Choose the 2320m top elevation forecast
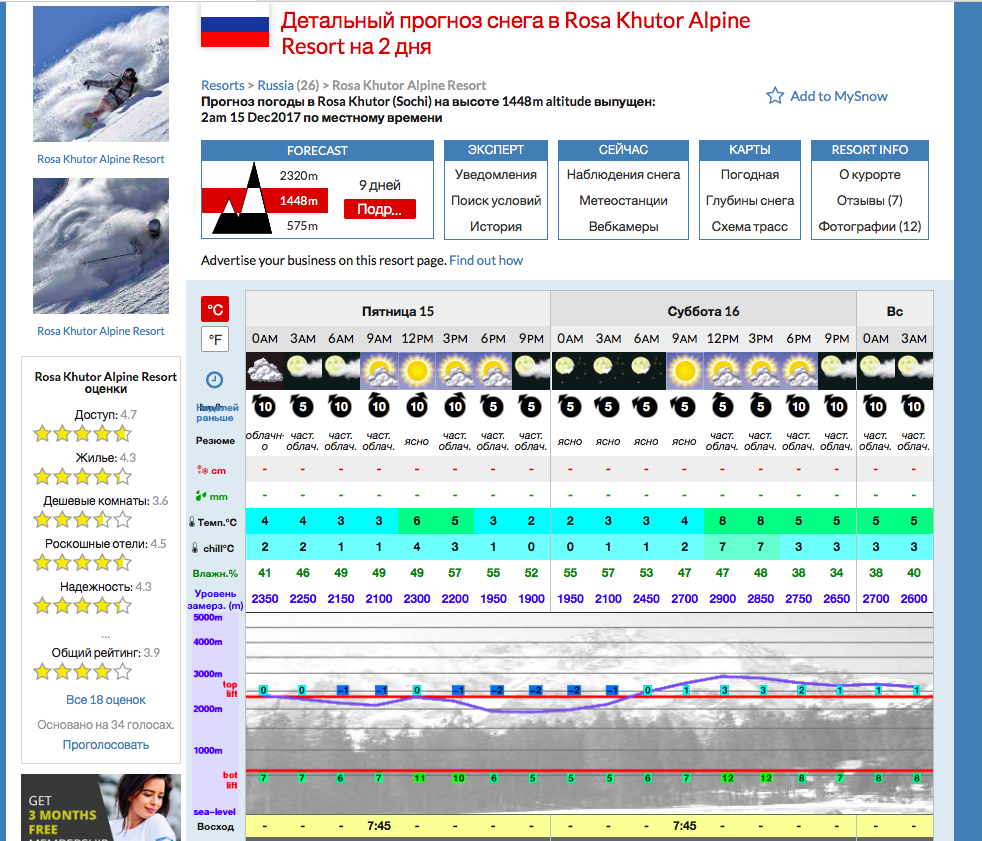The width and height of the screenshot is (982, 841). (x=298, y=176)
